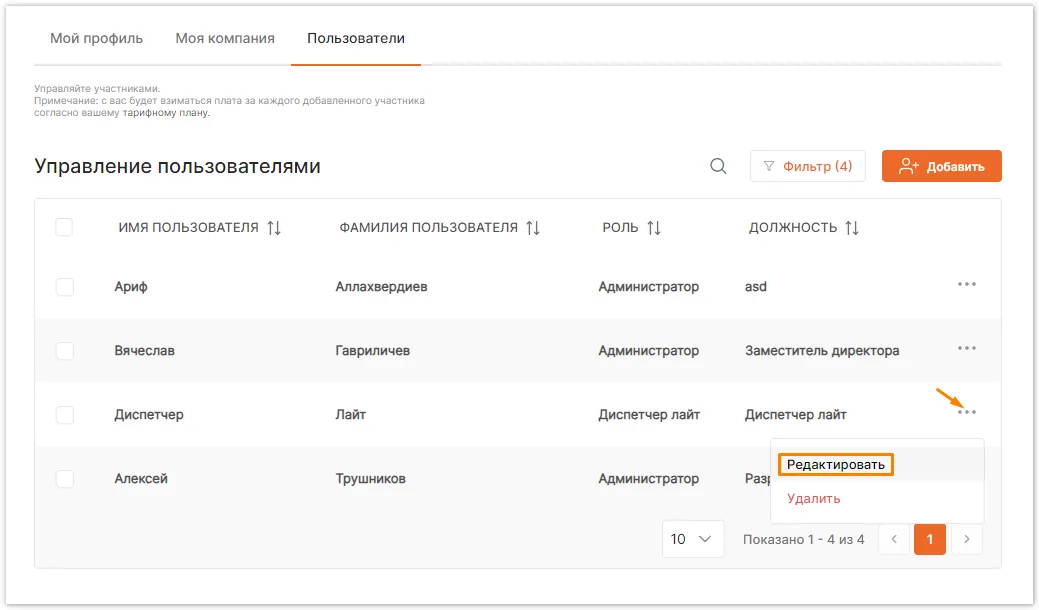
Task: Open the user search magnifier icon
Action: (x=718, y=166)
